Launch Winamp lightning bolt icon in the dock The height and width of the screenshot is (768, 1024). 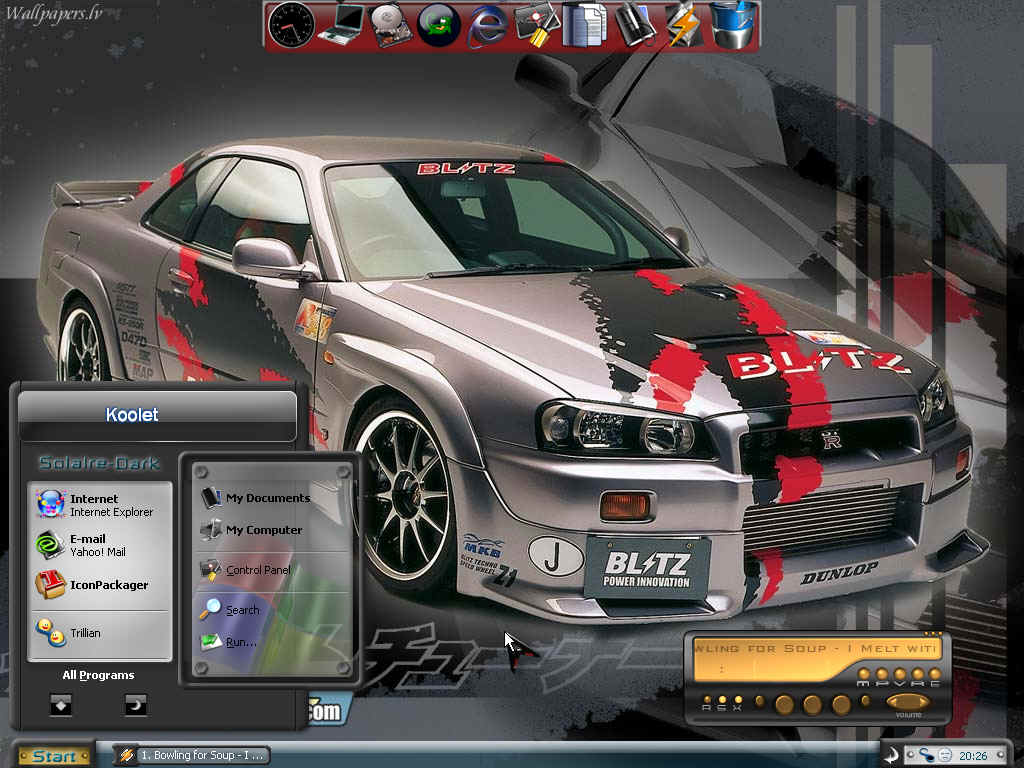[683, 25]
